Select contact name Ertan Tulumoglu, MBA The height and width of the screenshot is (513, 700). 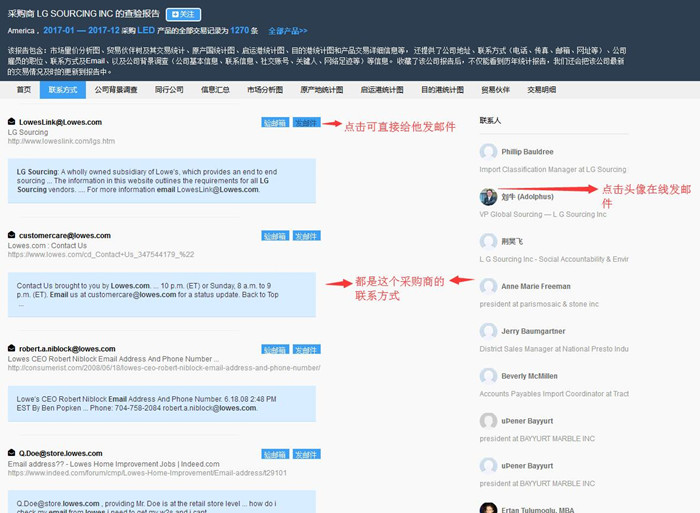[x=538, y=509]
